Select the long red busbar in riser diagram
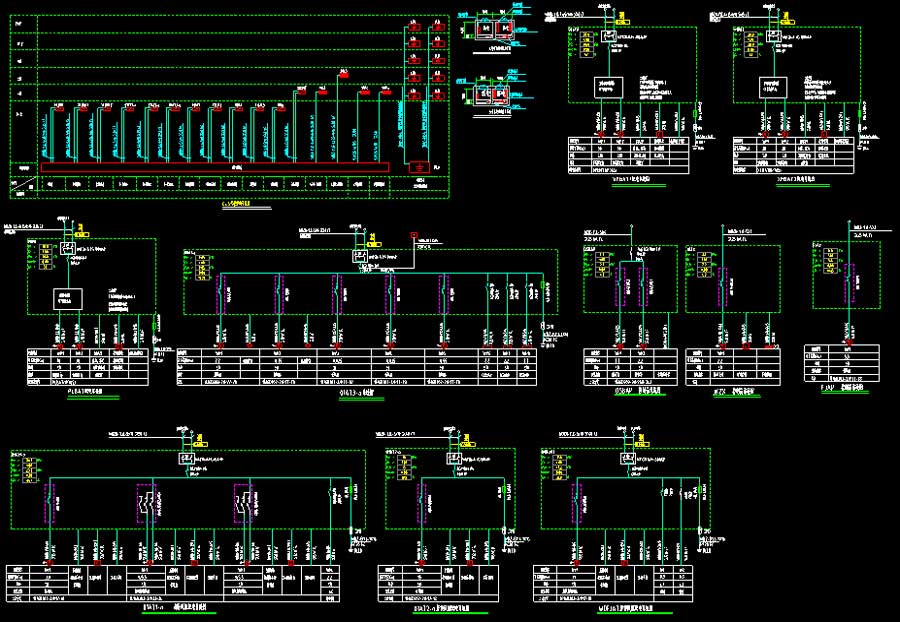 tap(215, 167)
